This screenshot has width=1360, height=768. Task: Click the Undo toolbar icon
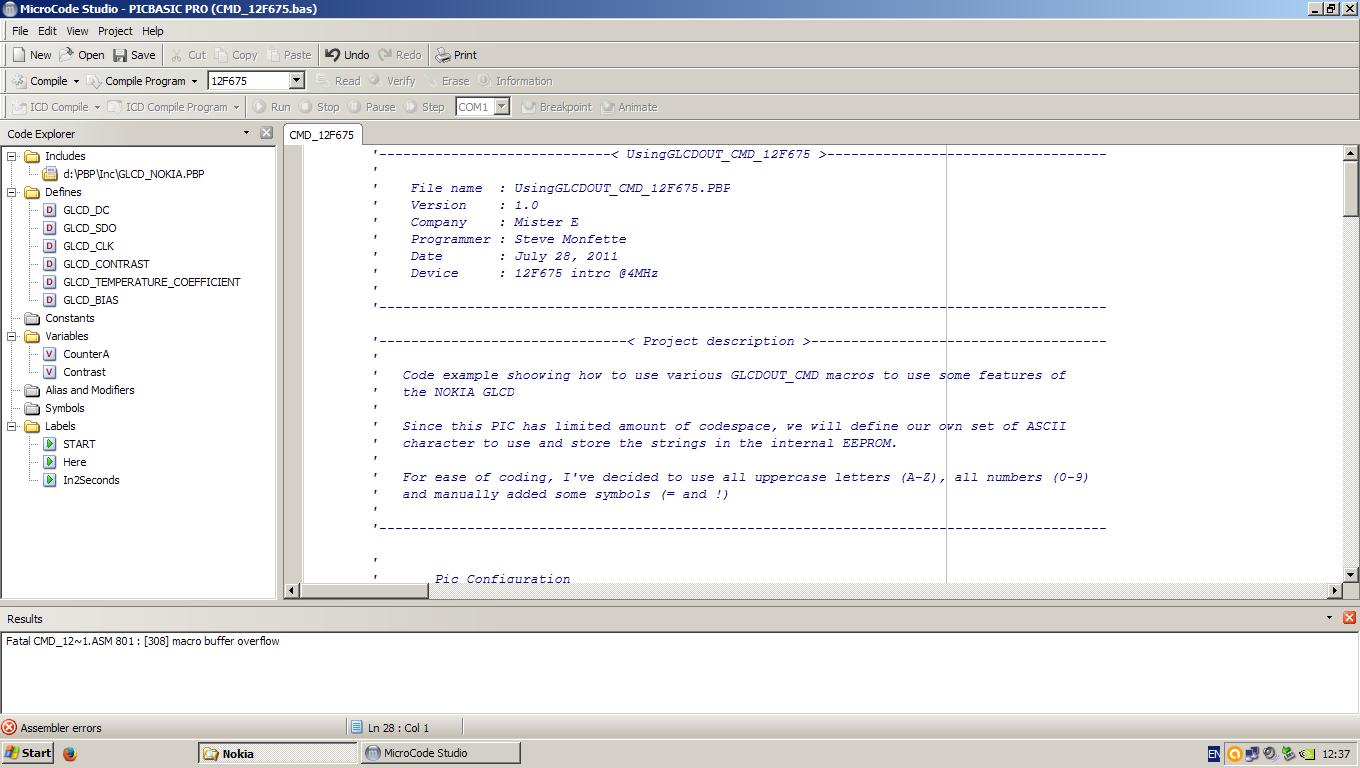[x=333, y=55]
